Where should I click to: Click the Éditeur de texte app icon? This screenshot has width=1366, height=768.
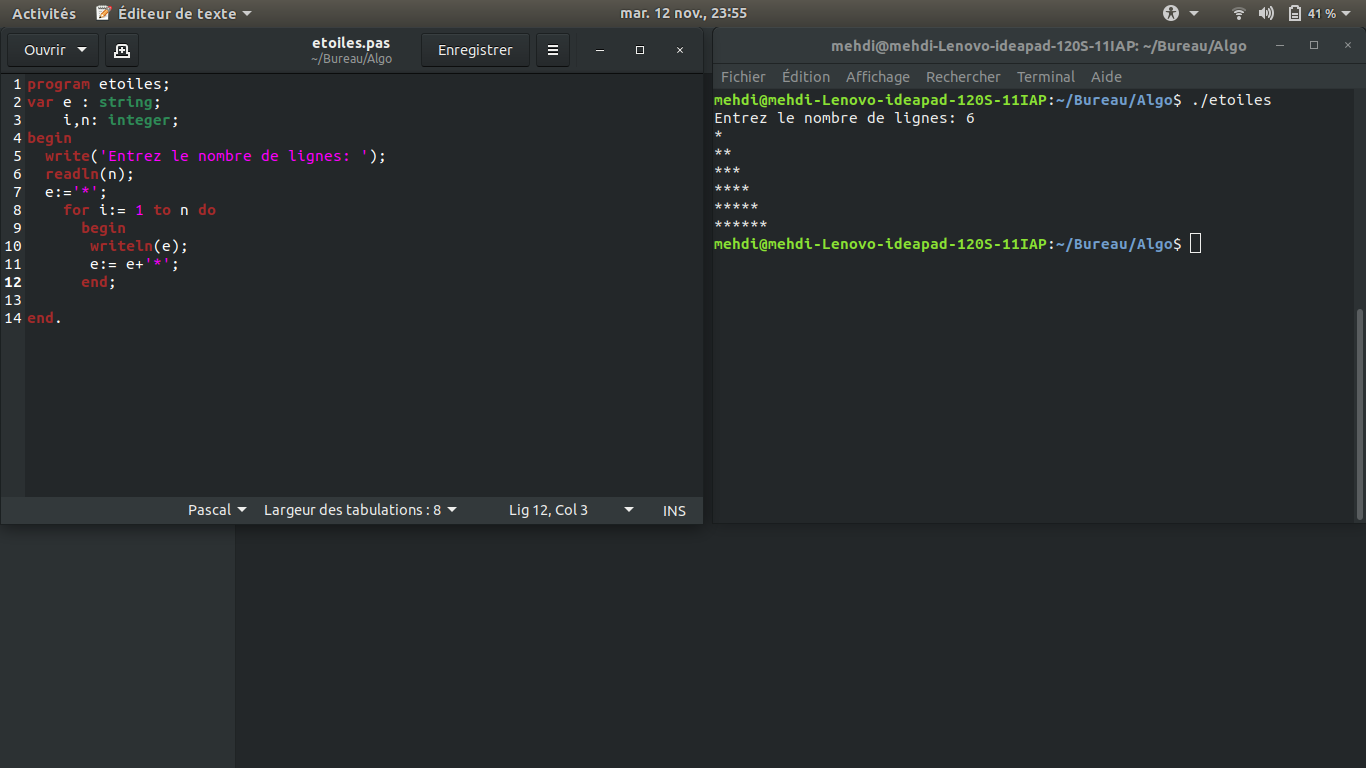[x=103, y=14]
